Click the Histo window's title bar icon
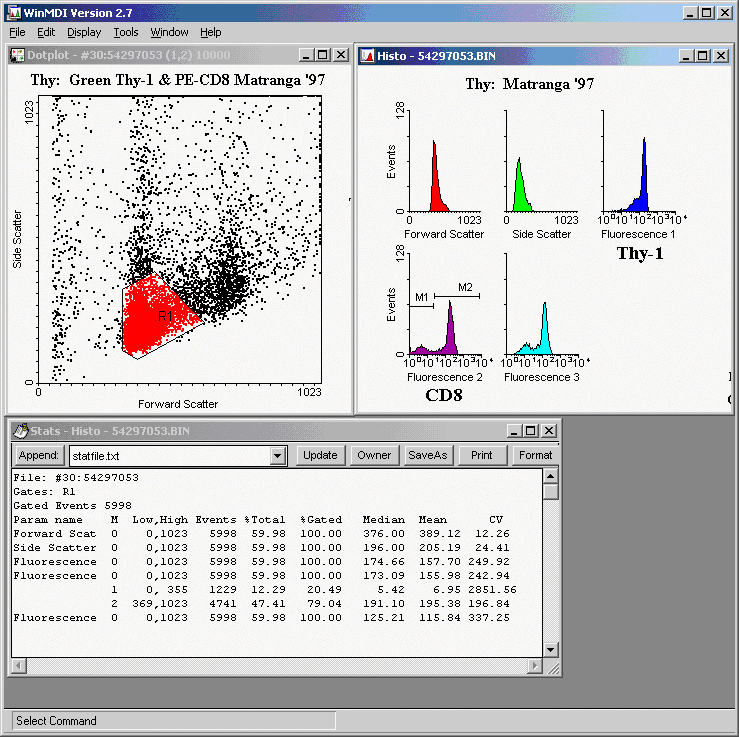Screen dimensions: 739x737 [367, 55]
